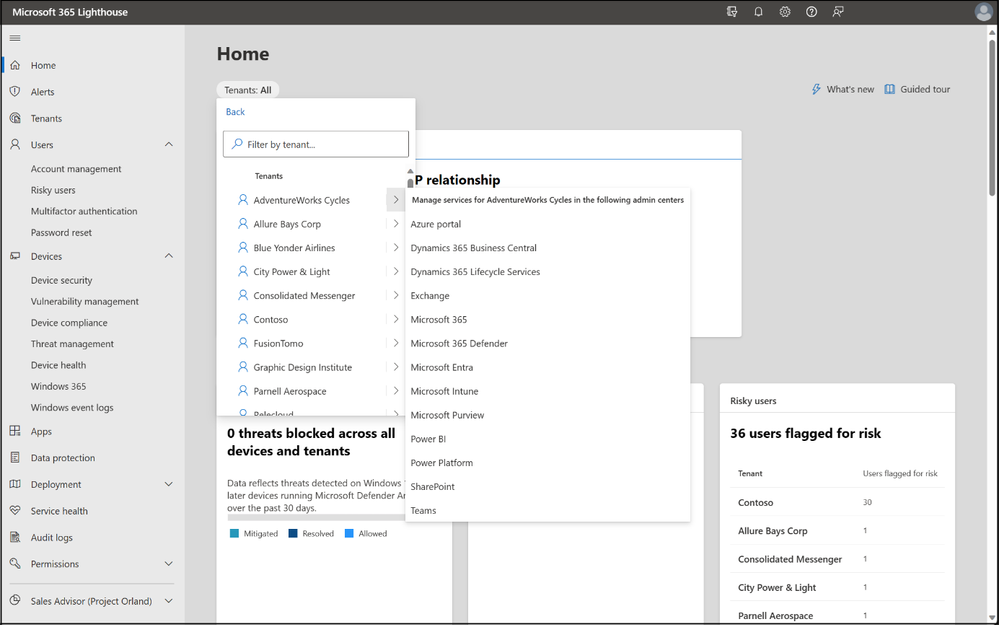Screen dimensions: 999x625
Task: Select the page vertical scrollbar
Action: pyautogui.click(x=992, y=118)
